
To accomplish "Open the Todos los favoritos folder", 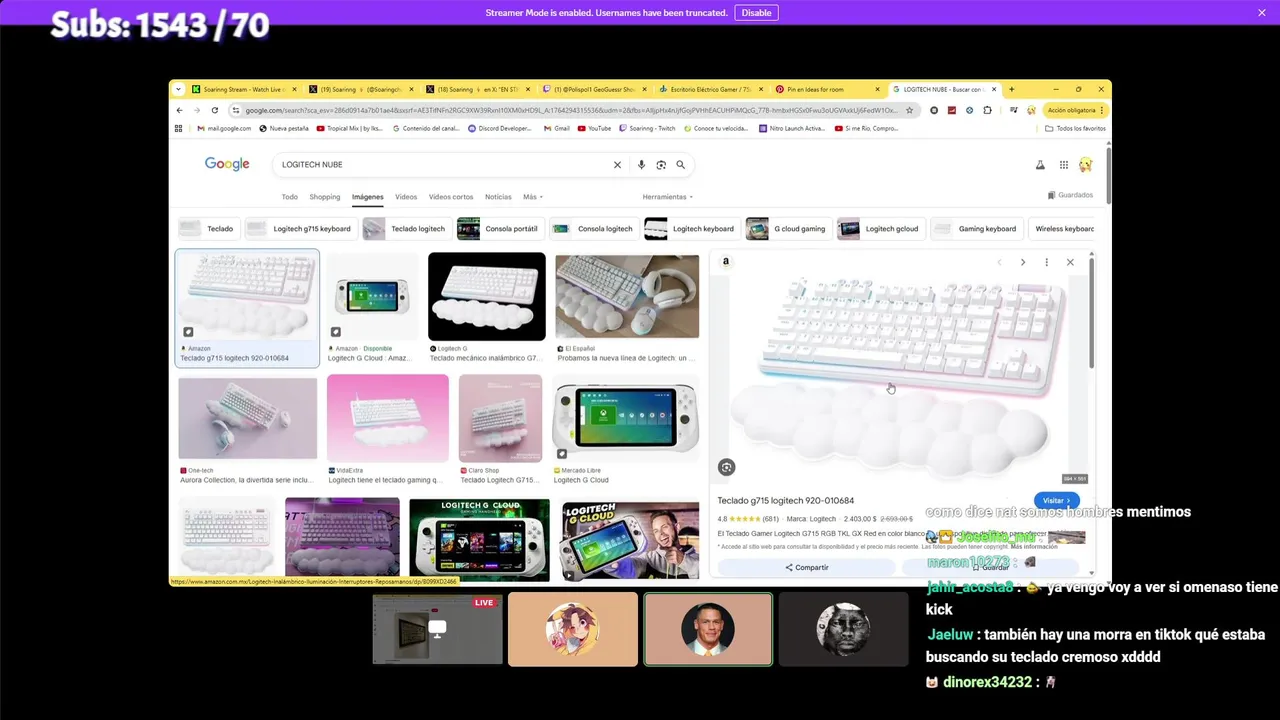I will [x=1075, y=128].
